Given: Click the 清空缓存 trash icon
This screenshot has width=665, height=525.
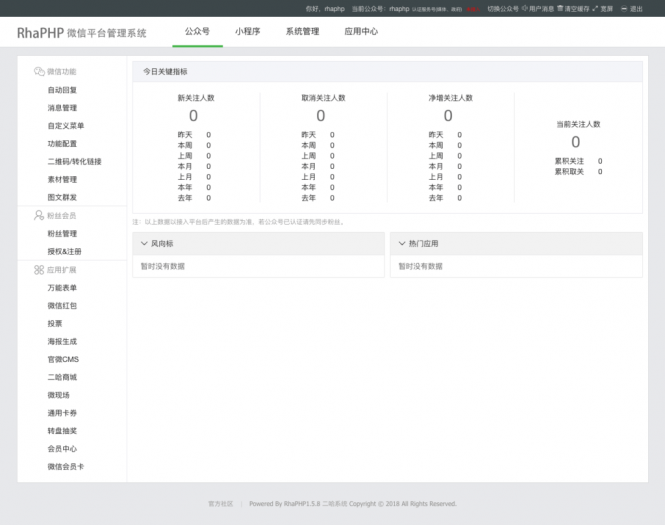Looking at the screenshot, I should point(560,8).
